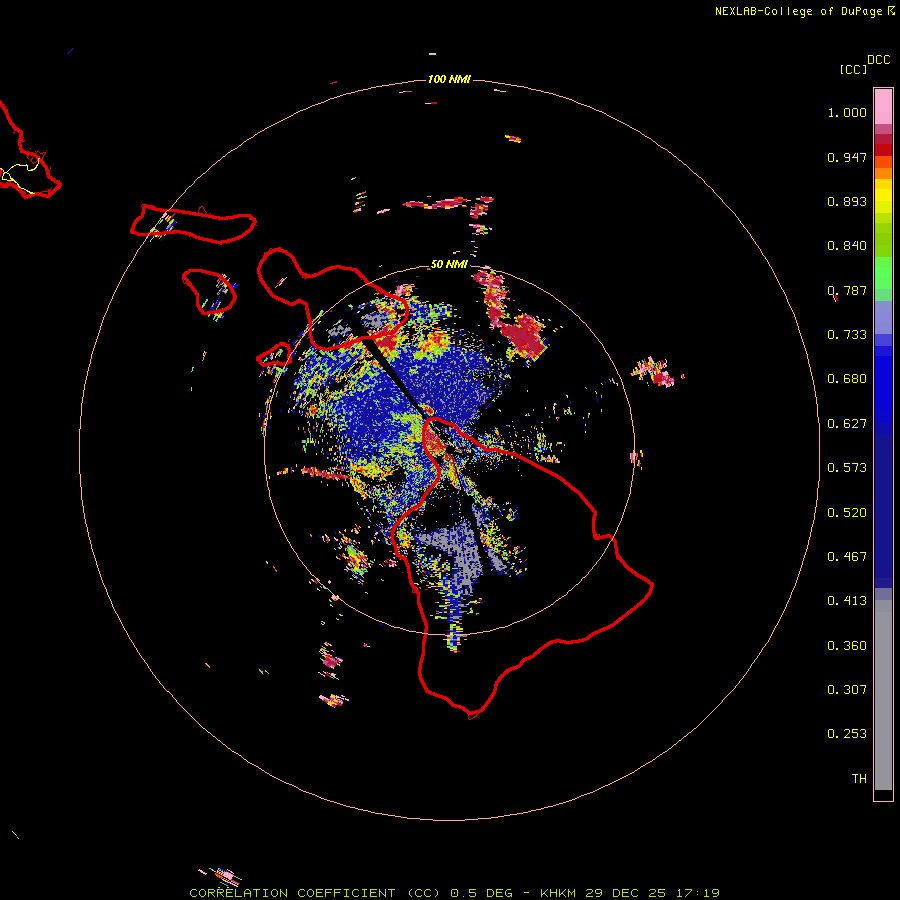Click the 0.573 scale value
Screen dimensions: 900x900
point(847,468)
